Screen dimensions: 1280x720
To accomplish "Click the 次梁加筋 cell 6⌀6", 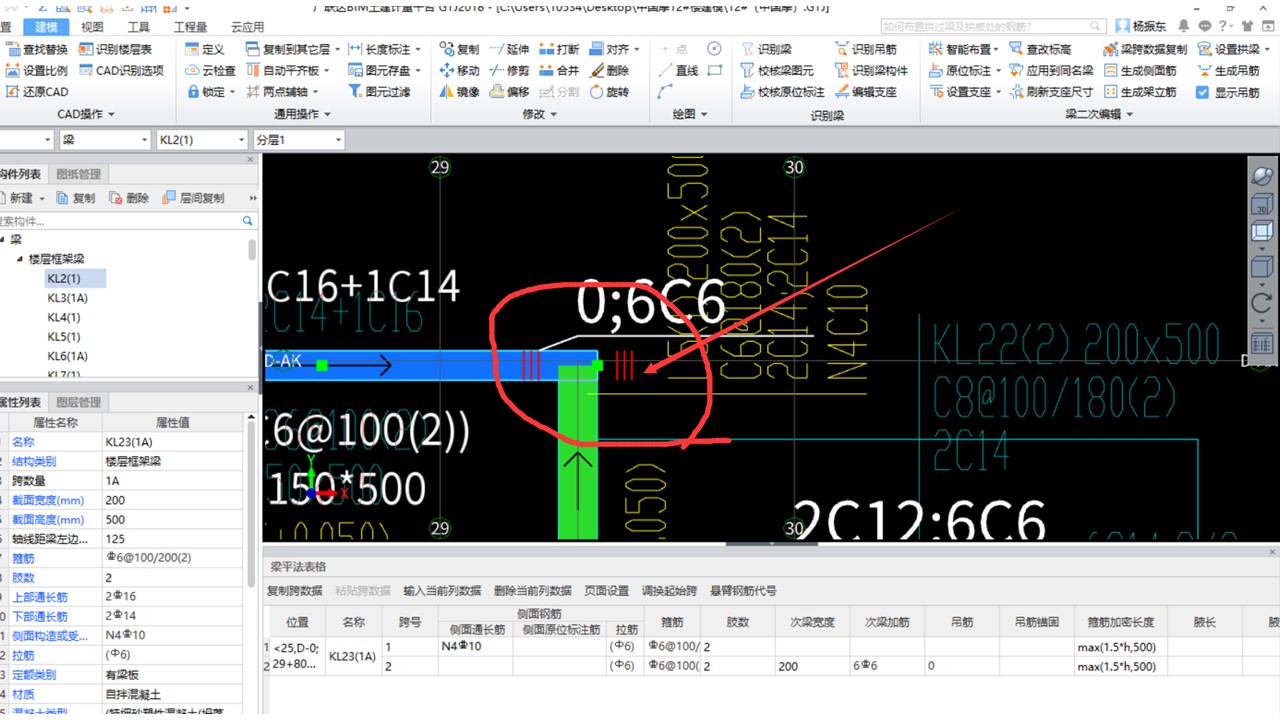I will click(x=886, y=665).
